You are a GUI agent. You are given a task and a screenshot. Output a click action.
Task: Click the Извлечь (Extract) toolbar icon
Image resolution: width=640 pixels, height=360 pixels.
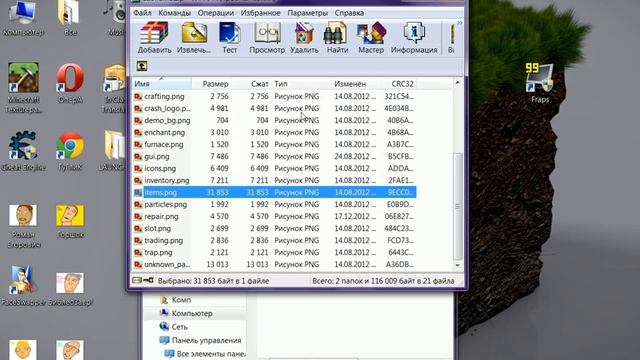194,38
